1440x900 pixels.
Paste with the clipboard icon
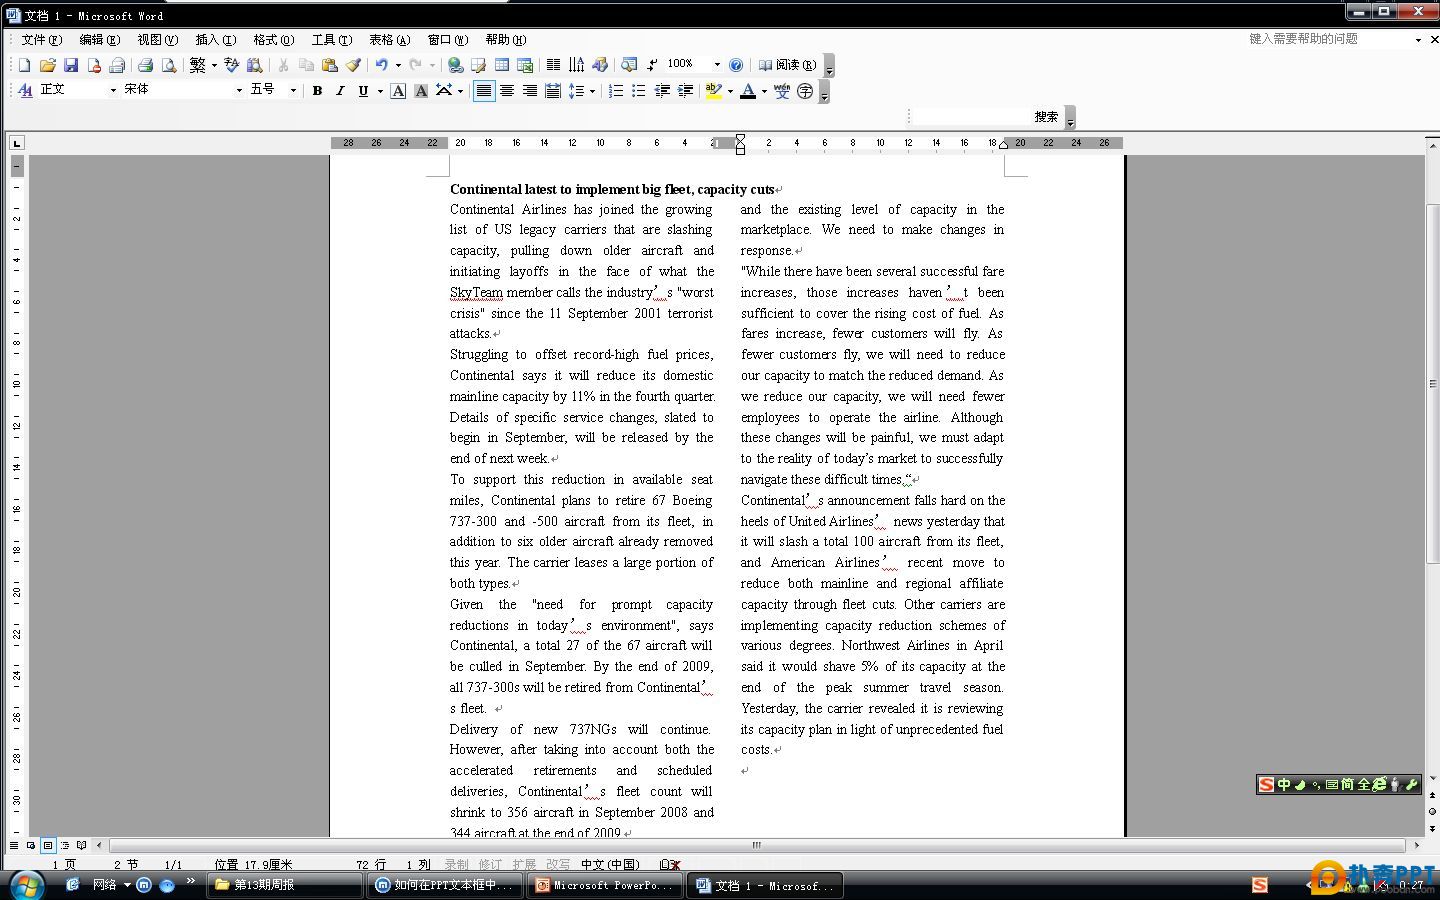pos(329,65)
